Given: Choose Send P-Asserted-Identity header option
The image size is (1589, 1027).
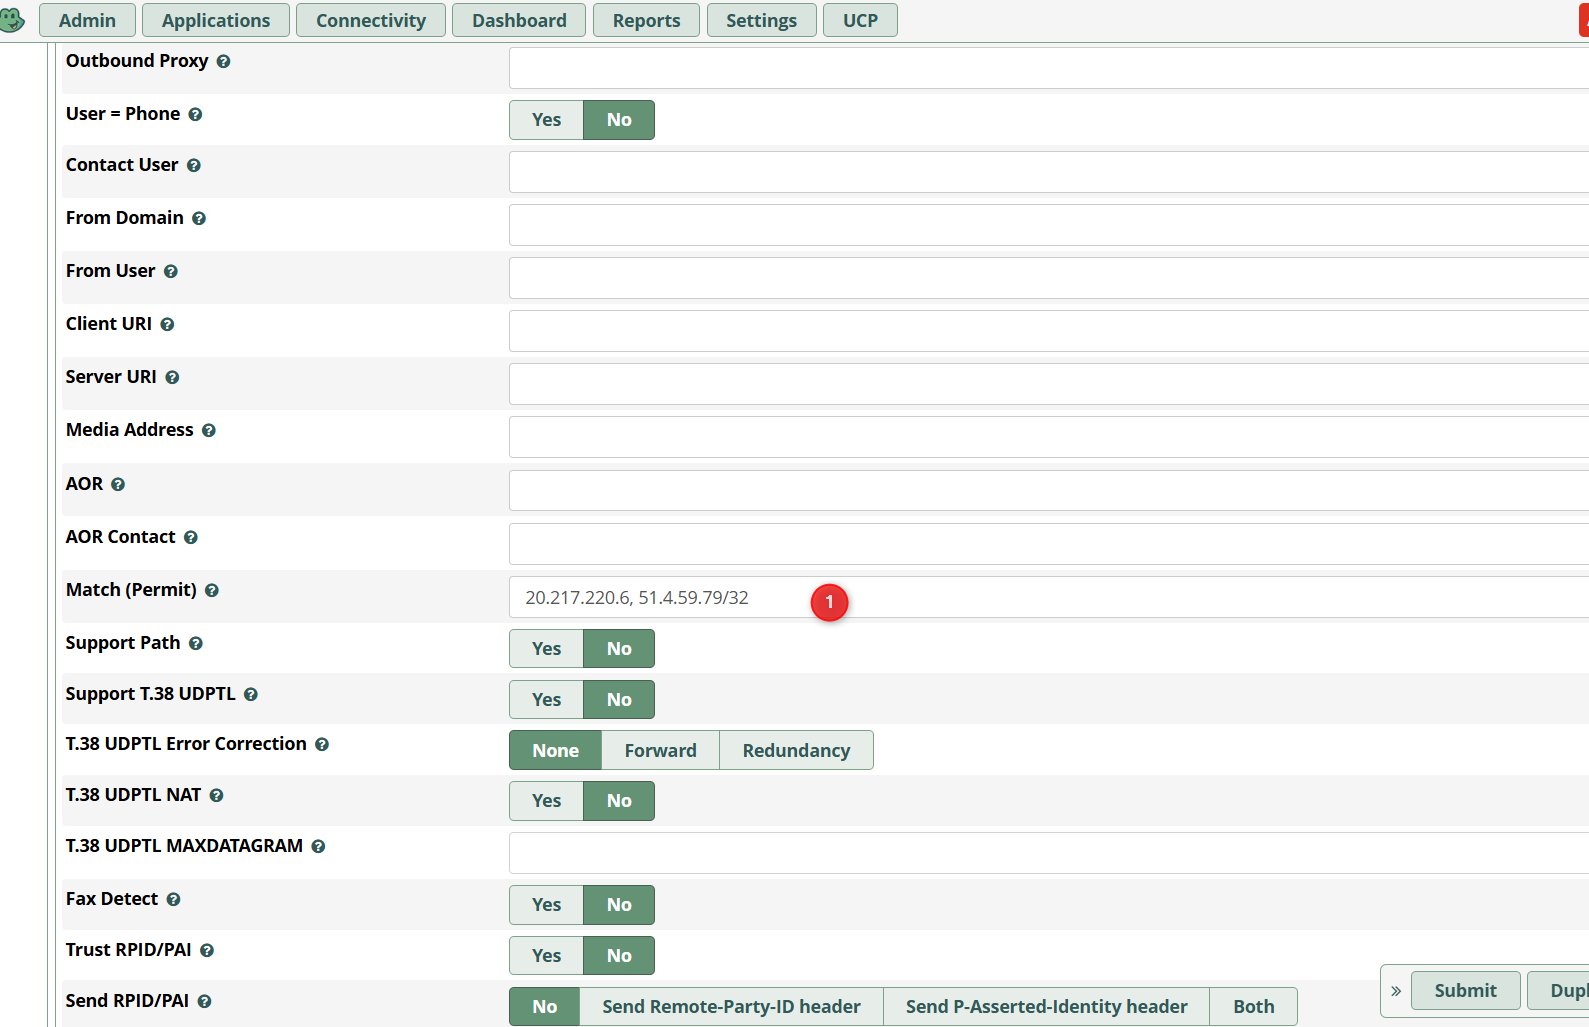Looking at the screenshot, I should click(x=1046, y=1007).
